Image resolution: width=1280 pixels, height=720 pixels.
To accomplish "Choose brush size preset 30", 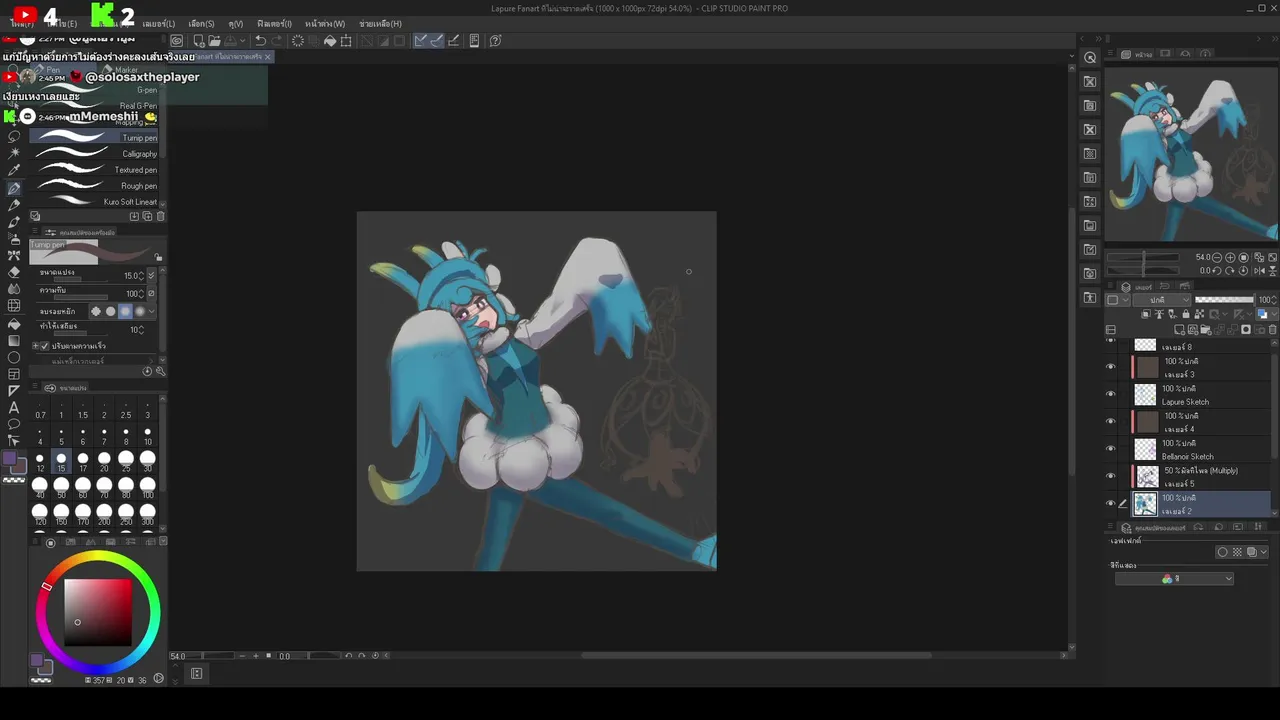I will (148, 462).
